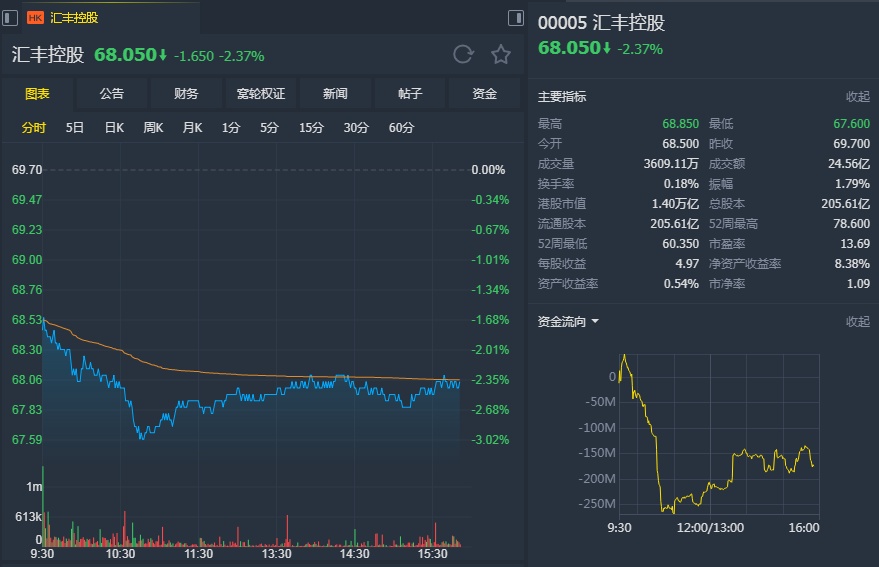Screen dimensions: 879x567
Task: Toggle the right sidebar panel icon
Action: click(x=516, y=17)
